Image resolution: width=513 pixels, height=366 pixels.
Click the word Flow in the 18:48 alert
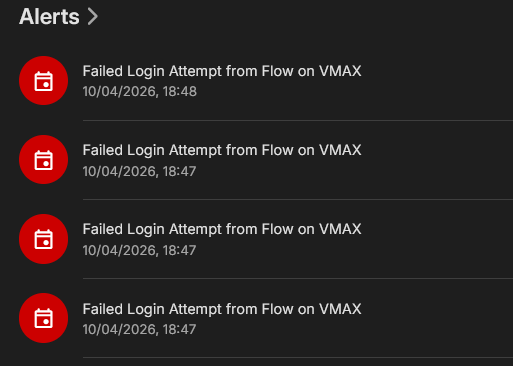pos(275,71)
